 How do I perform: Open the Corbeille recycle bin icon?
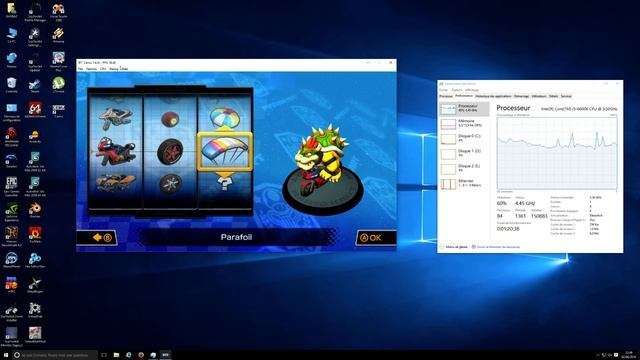(11, 86)
